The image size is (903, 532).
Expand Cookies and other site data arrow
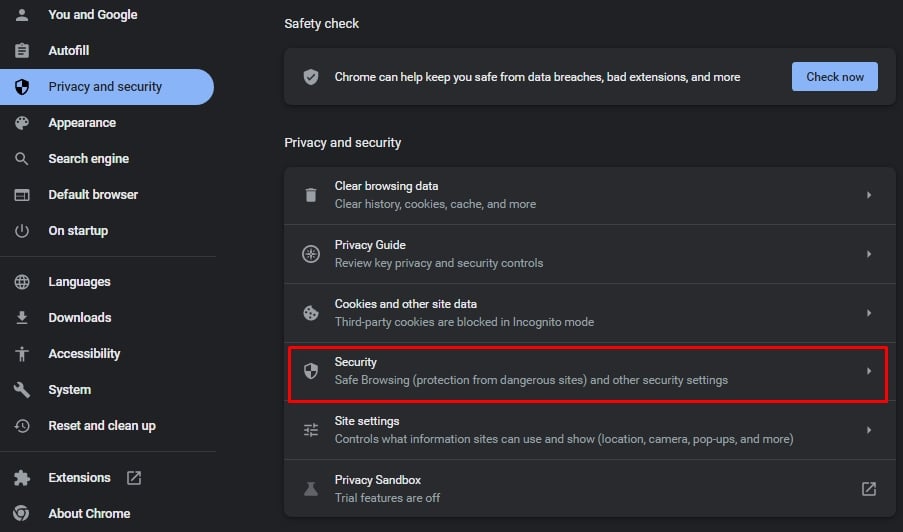[x=868, y=313]
